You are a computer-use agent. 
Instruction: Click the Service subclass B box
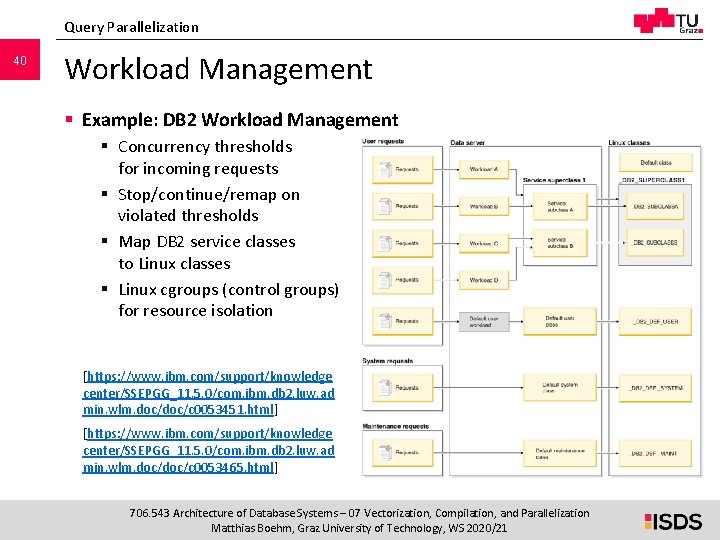click(560, 243)
